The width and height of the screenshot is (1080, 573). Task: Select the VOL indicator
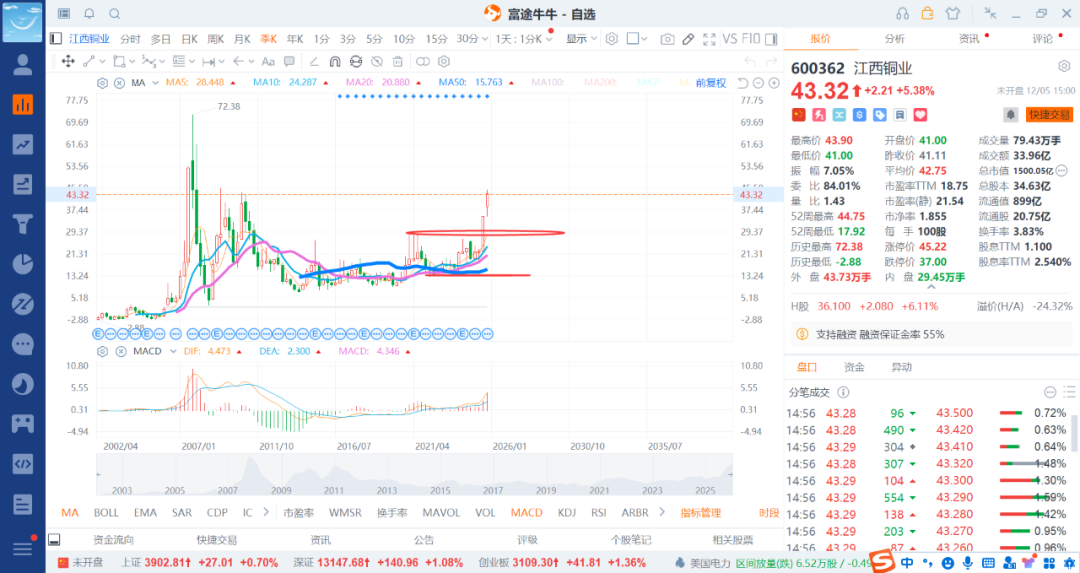485,512
